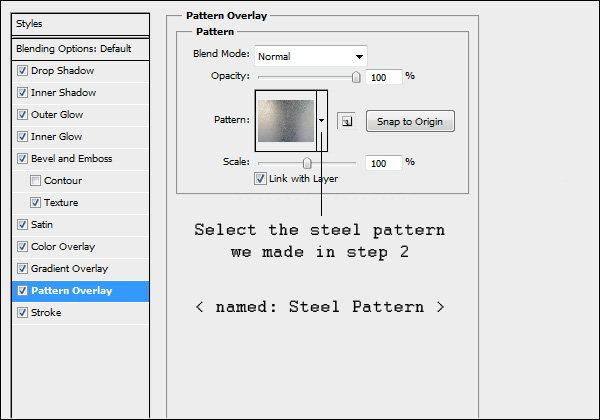This screenshot has height=420, width=600.
Task: Expand the Blend Mode dropdown
Action: [x=311, y=56]
